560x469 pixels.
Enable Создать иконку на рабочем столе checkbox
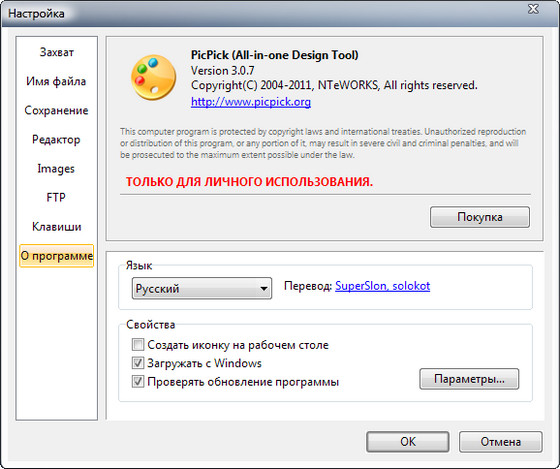(138, 345)
